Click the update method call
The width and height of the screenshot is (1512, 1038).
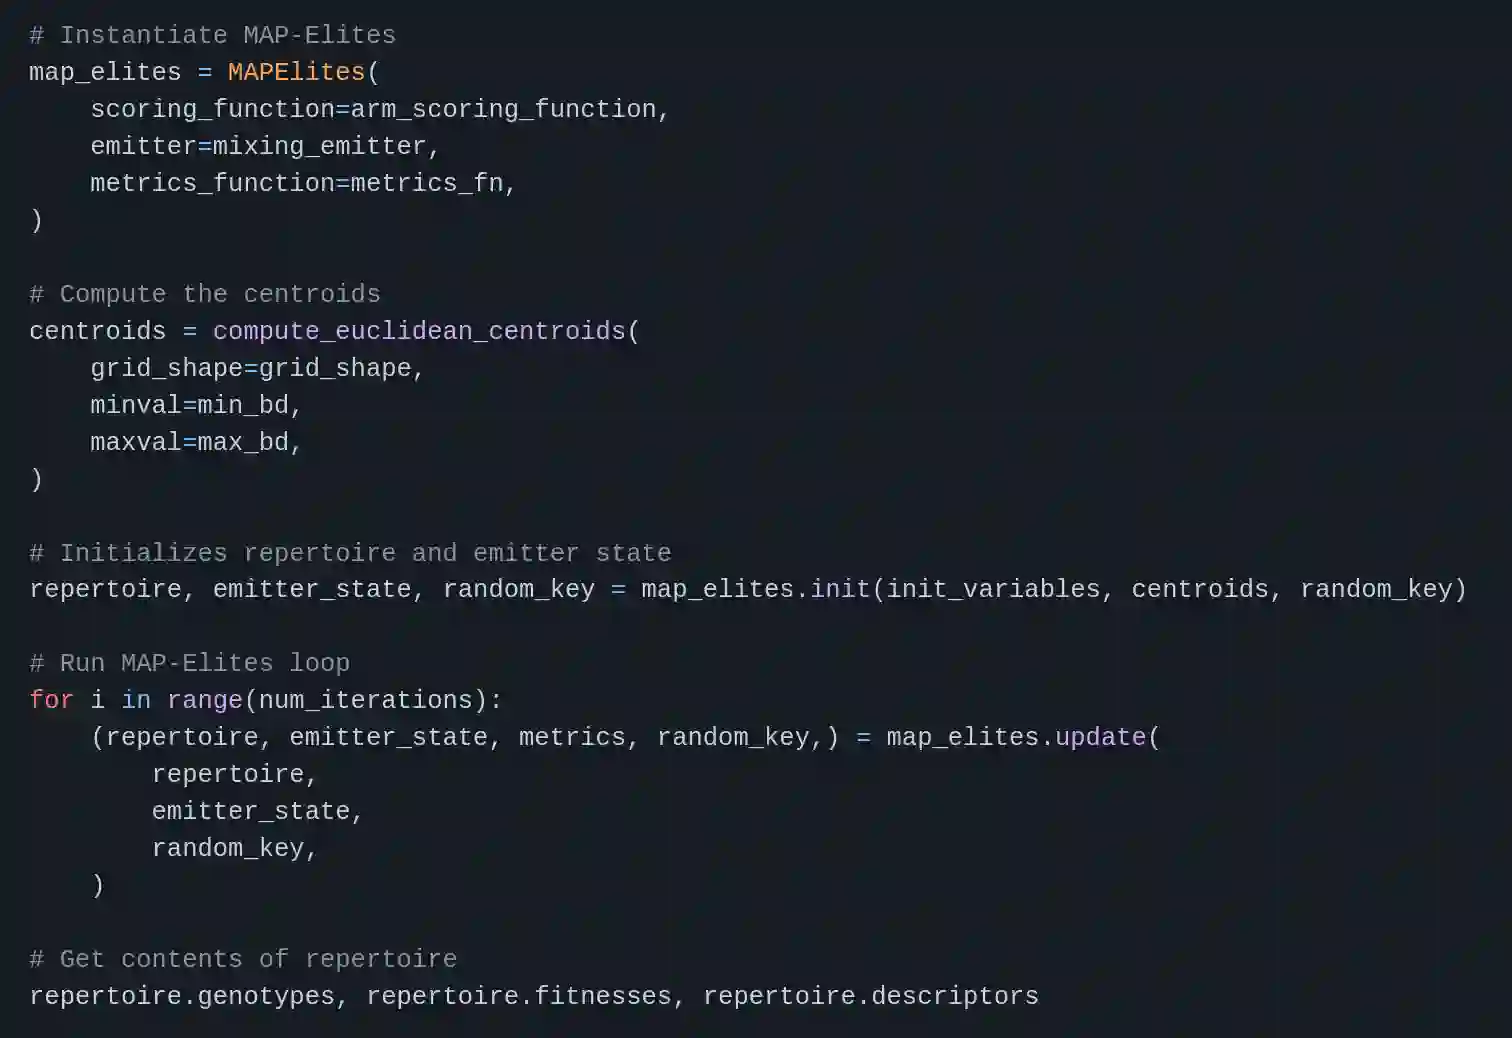click(1100, 738)
